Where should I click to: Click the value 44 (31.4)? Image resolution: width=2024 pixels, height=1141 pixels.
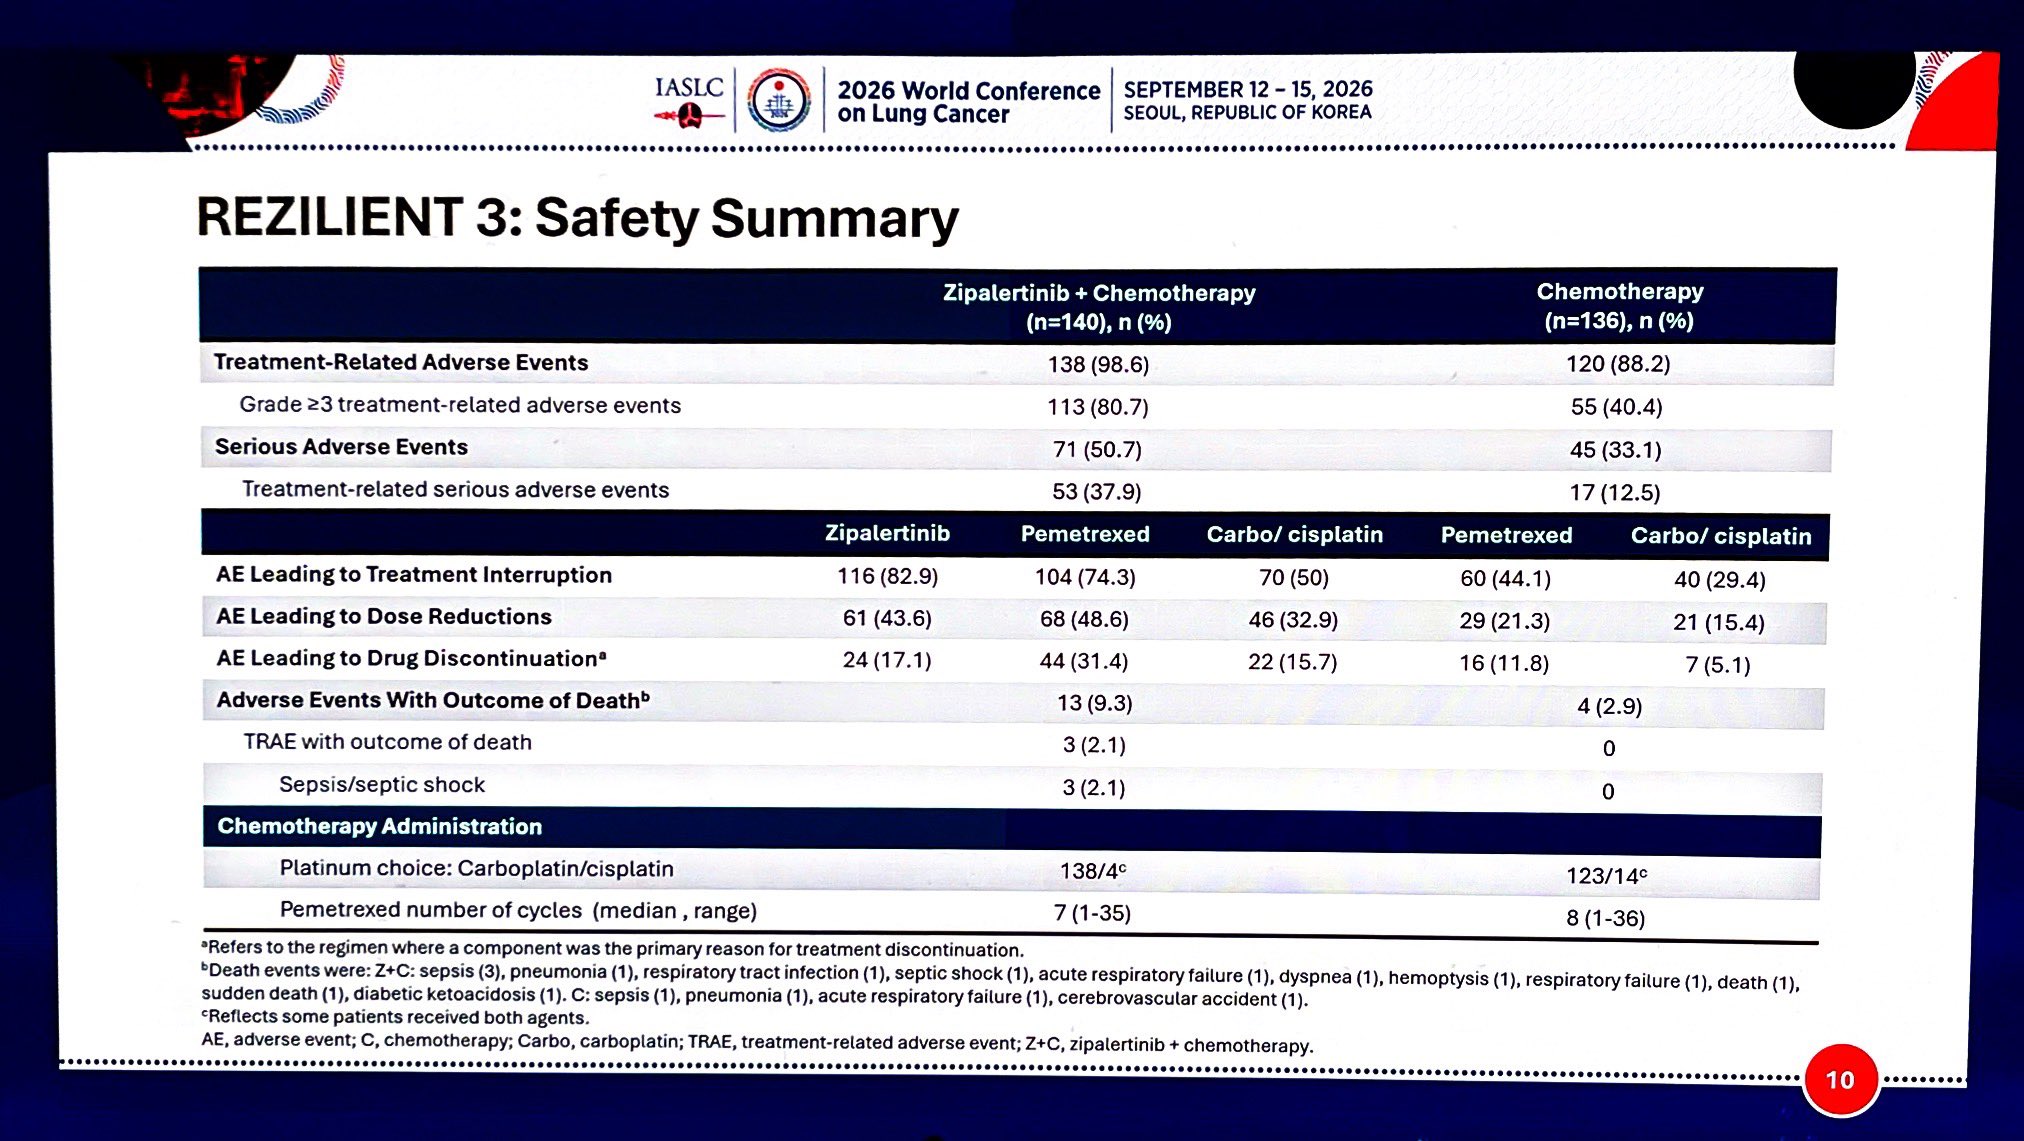pos(1084,662)
